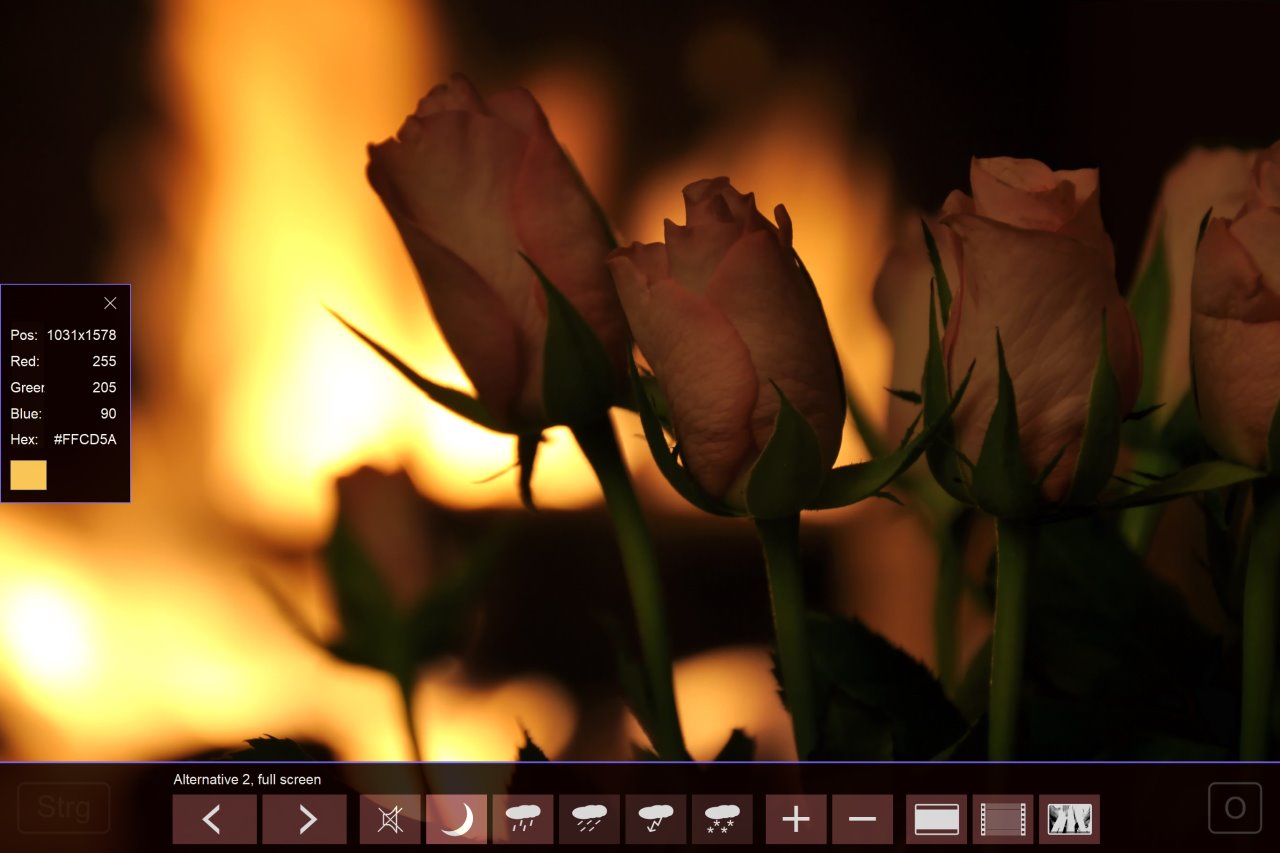The width and height of the screenshot is (1280, 853).
Task: Select the rain cloud effect icon
Action: click(x=523, y=819)
